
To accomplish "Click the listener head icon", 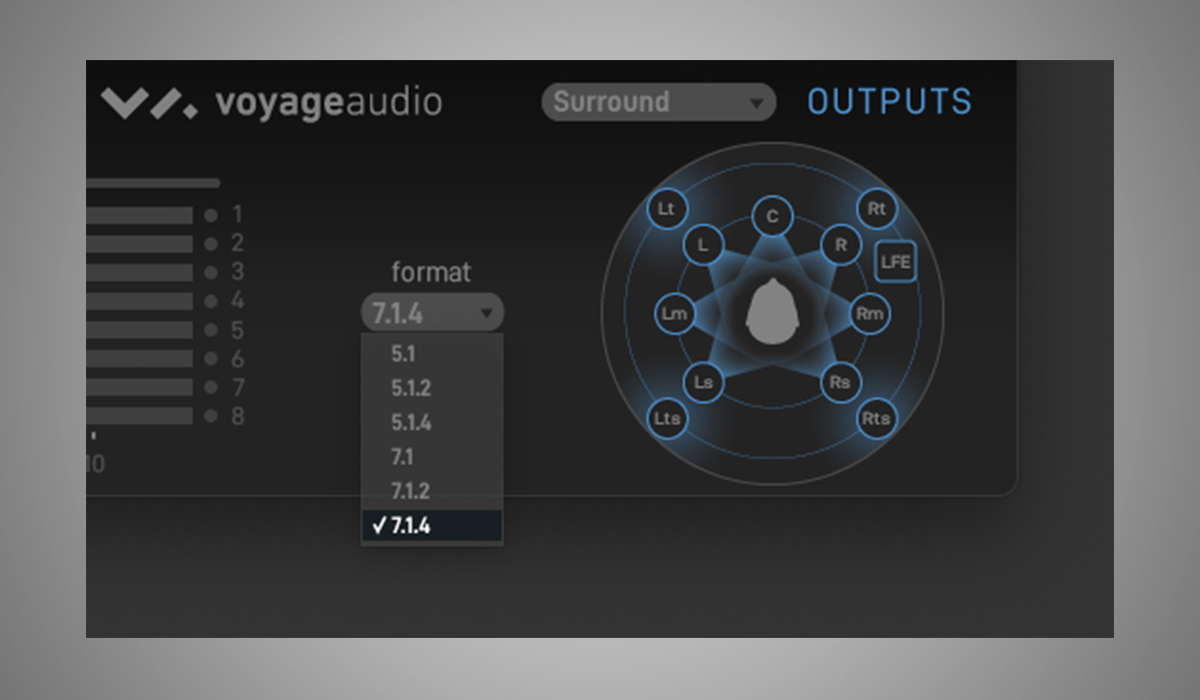I will [x=772, y=312].
